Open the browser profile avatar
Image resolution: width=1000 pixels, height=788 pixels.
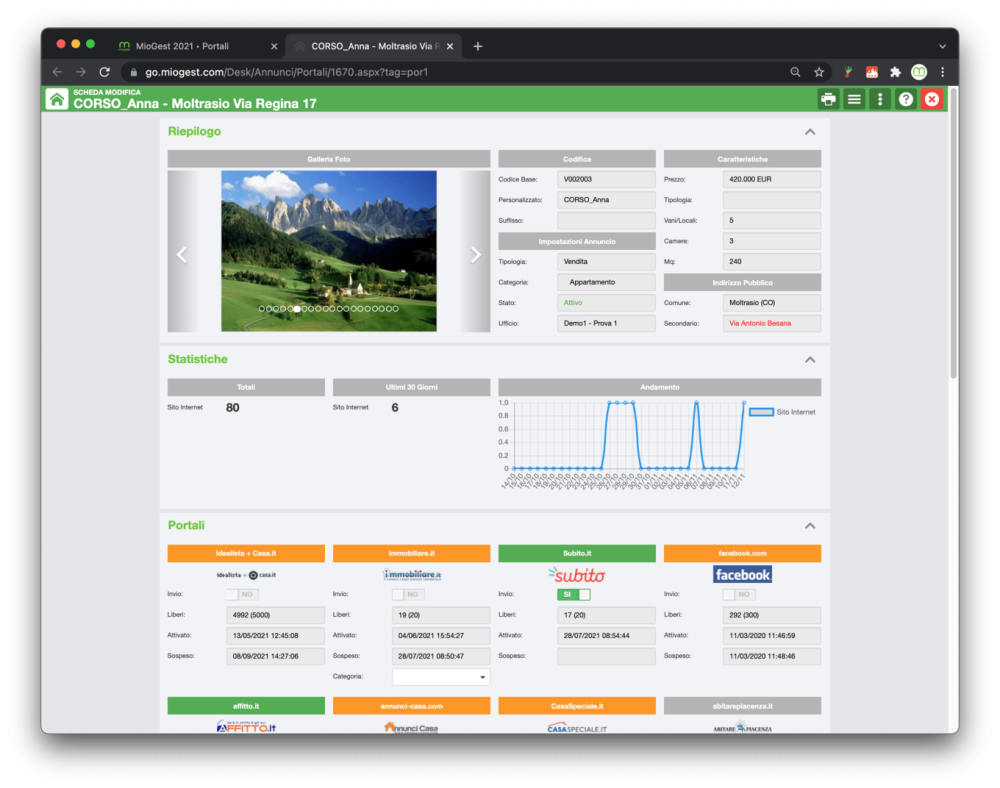(x=918, y=72)
